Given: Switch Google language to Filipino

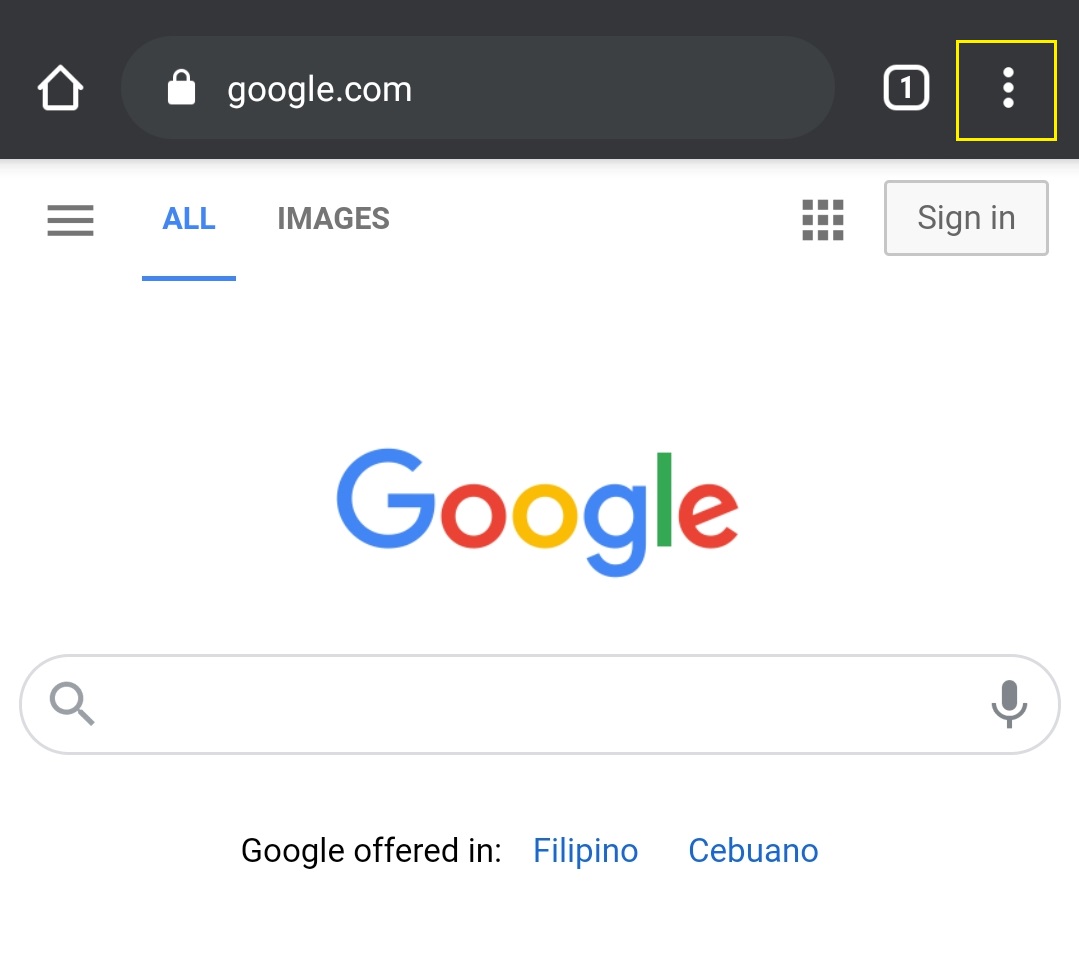Looking at the screenshot, I should (x=585, y=851).
